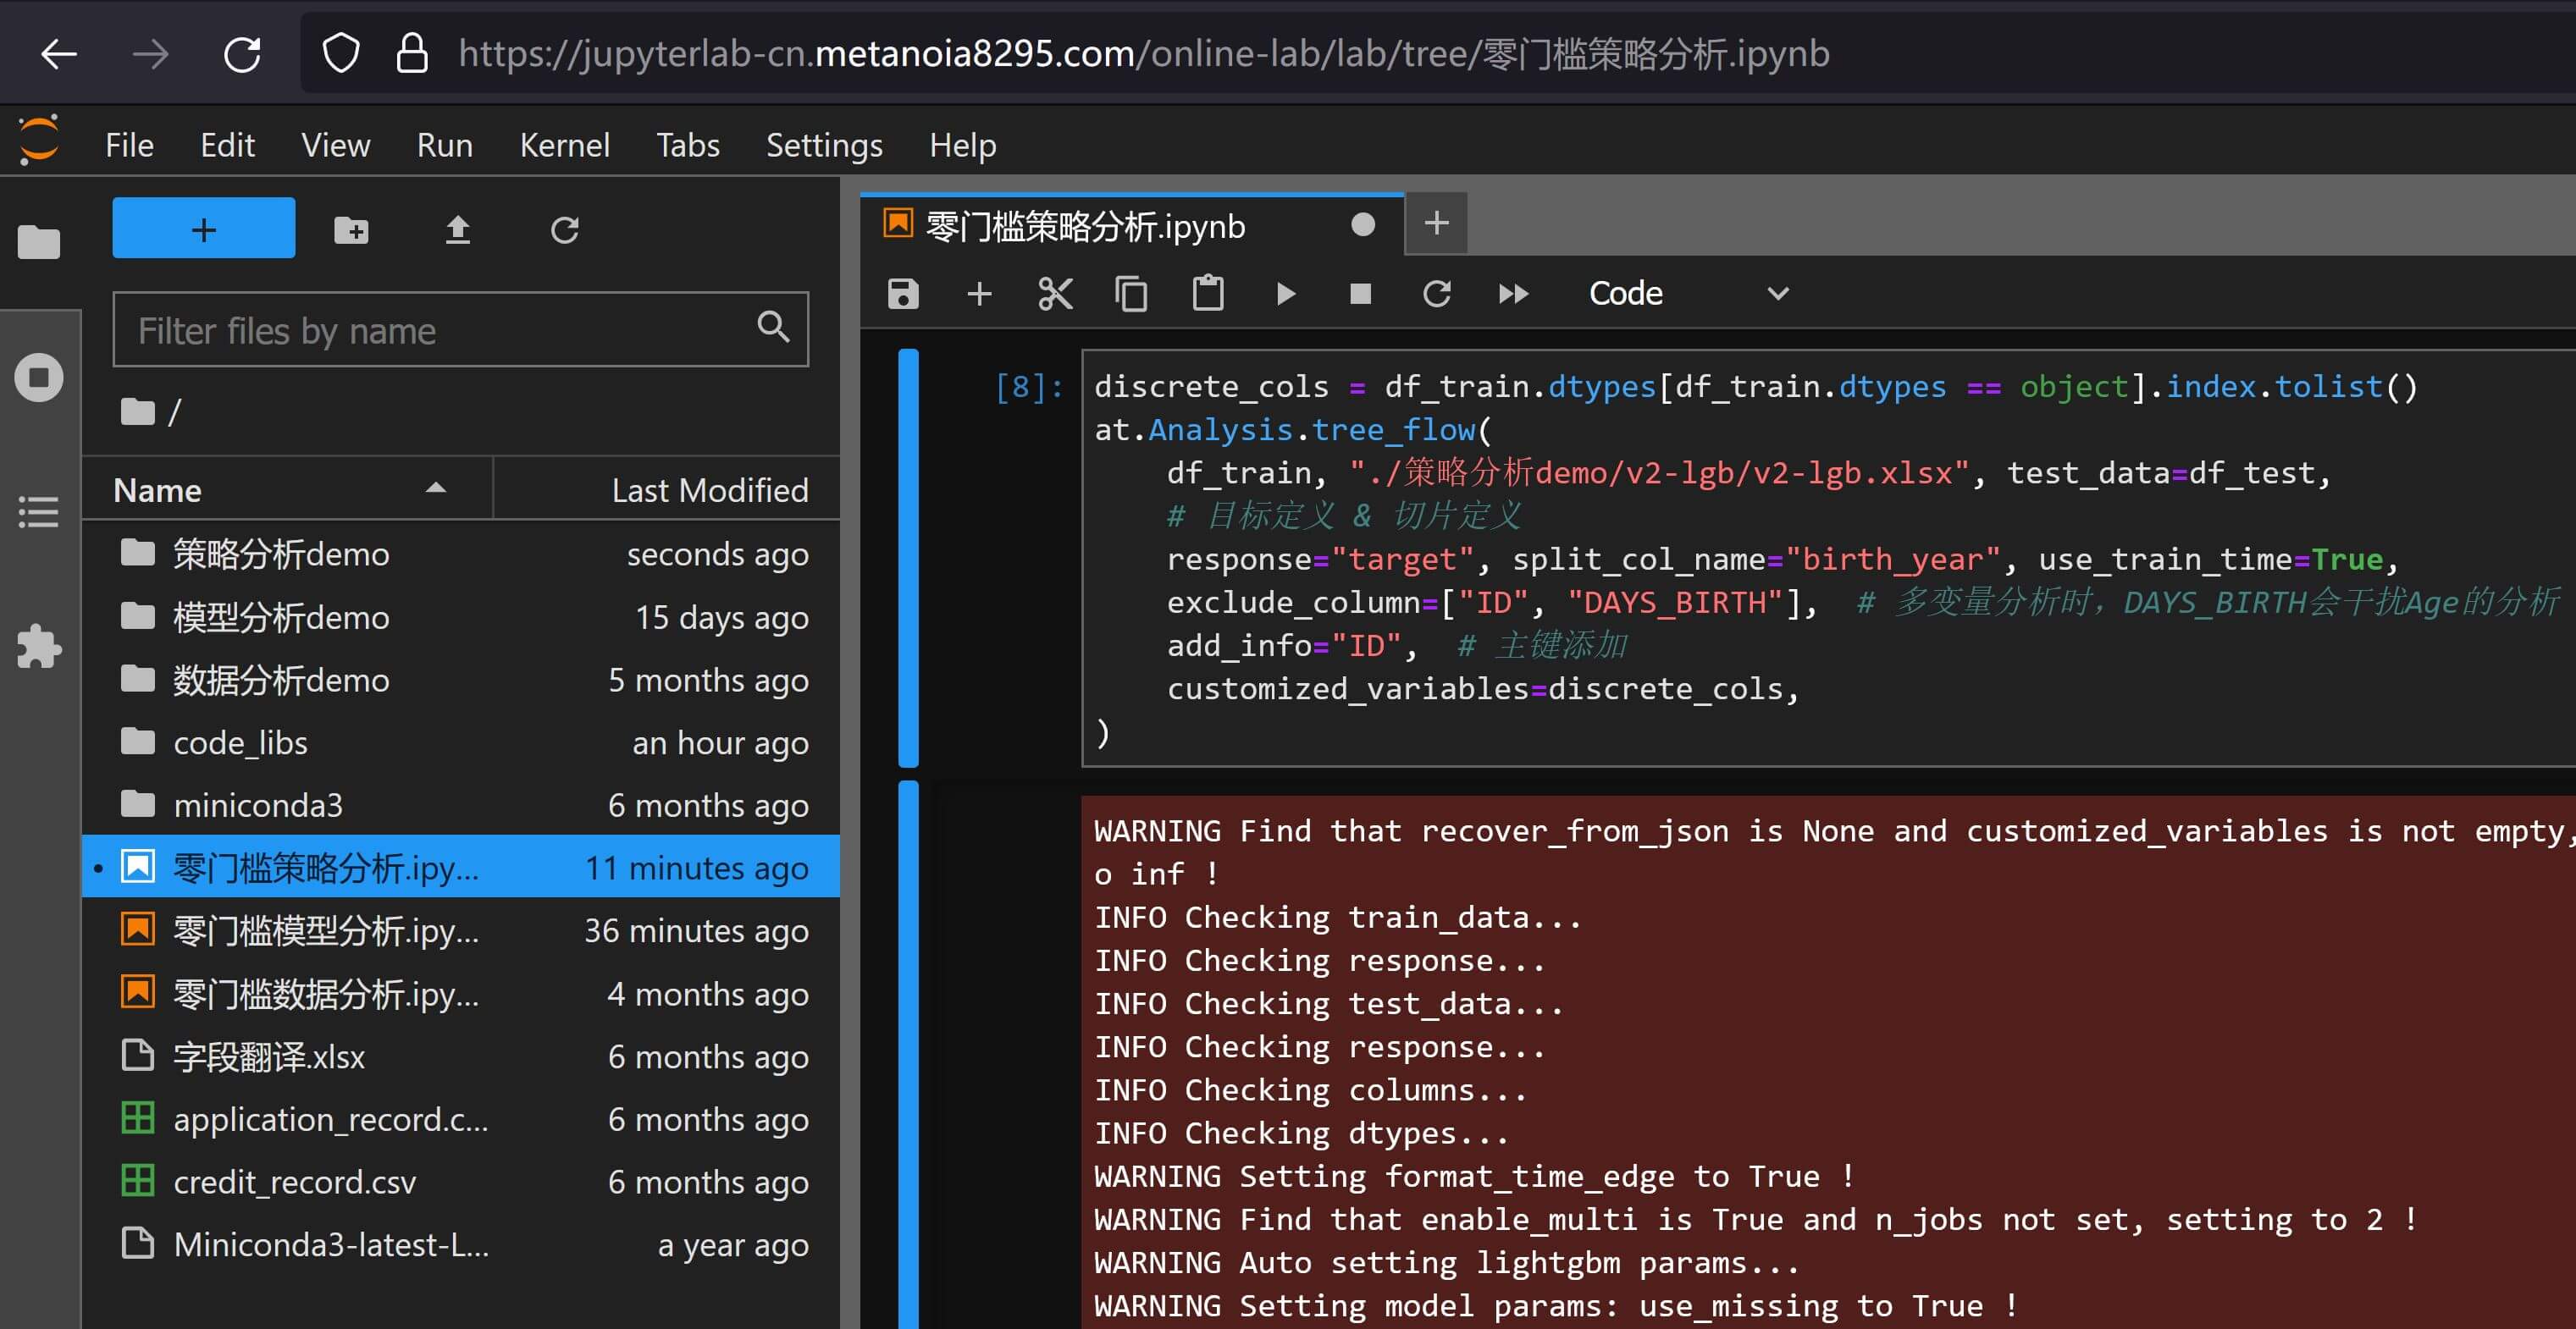Sort files by Last Modified column
The height and width of the screenshot is (1329, 2576).
pyautogui.click(x=708, y=490)
